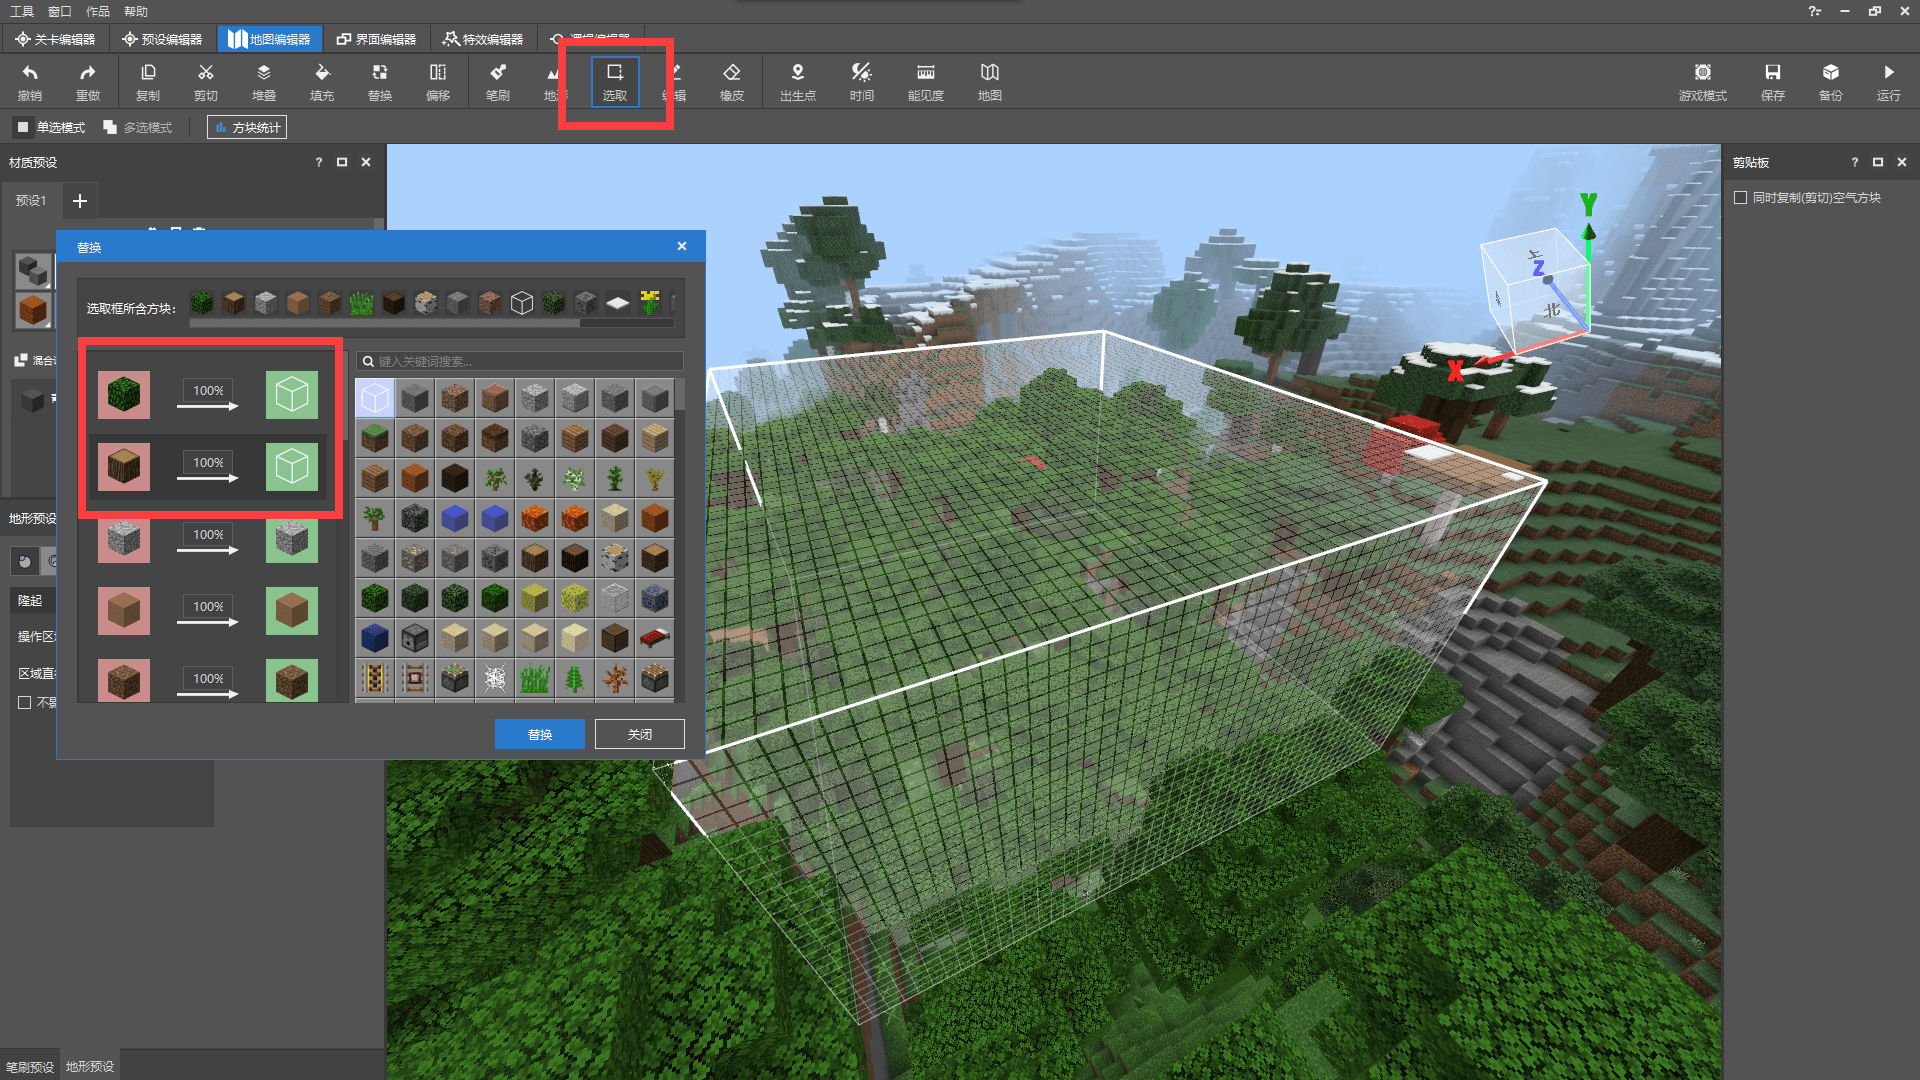This screenshot has width=1920, height=1080.
Task: Switch to 关卡编辑器 tab
Action: pos(55,39)
